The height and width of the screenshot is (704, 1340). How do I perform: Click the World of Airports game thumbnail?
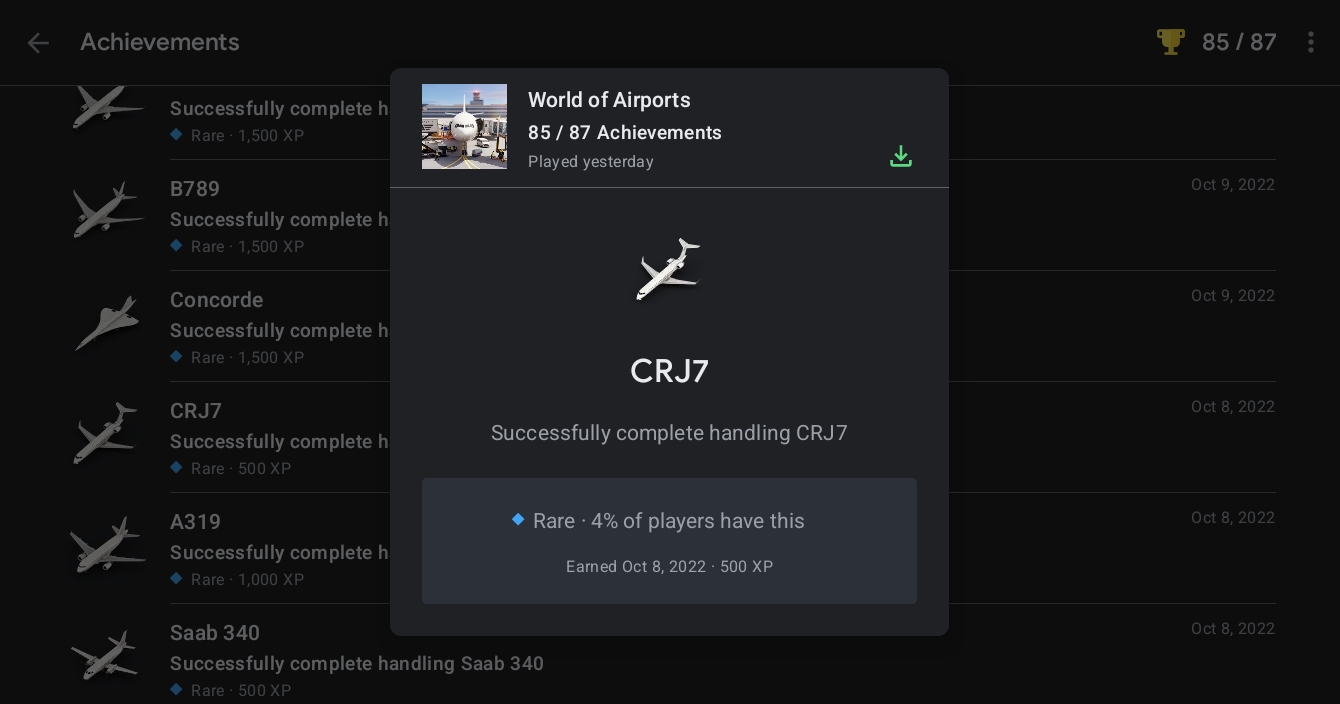click(x=464, y=126)
